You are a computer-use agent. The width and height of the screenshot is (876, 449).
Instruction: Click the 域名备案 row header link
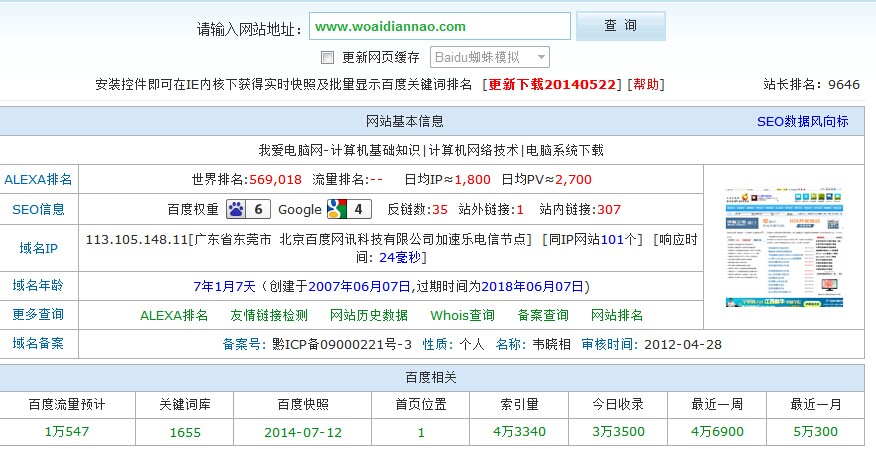pos(38,343)
